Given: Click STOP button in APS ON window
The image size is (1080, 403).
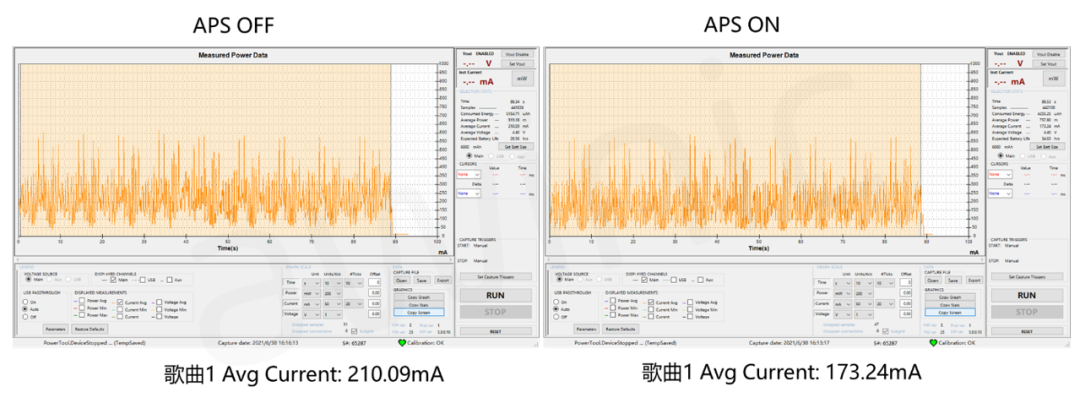Looking at the screenshot, I should tap(1027, 312).
